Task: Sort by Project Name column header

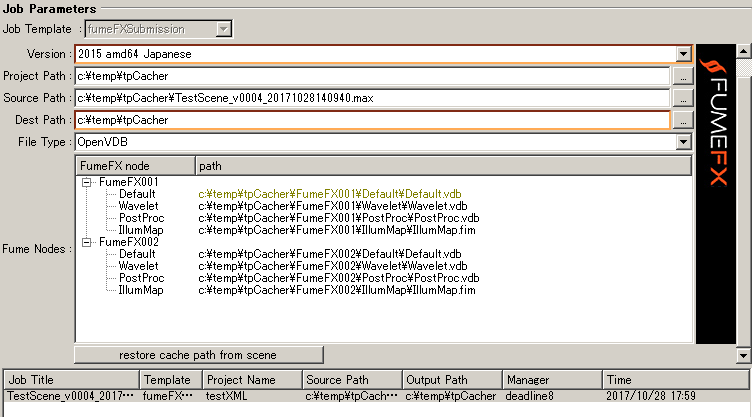Action: coord(252,380)
